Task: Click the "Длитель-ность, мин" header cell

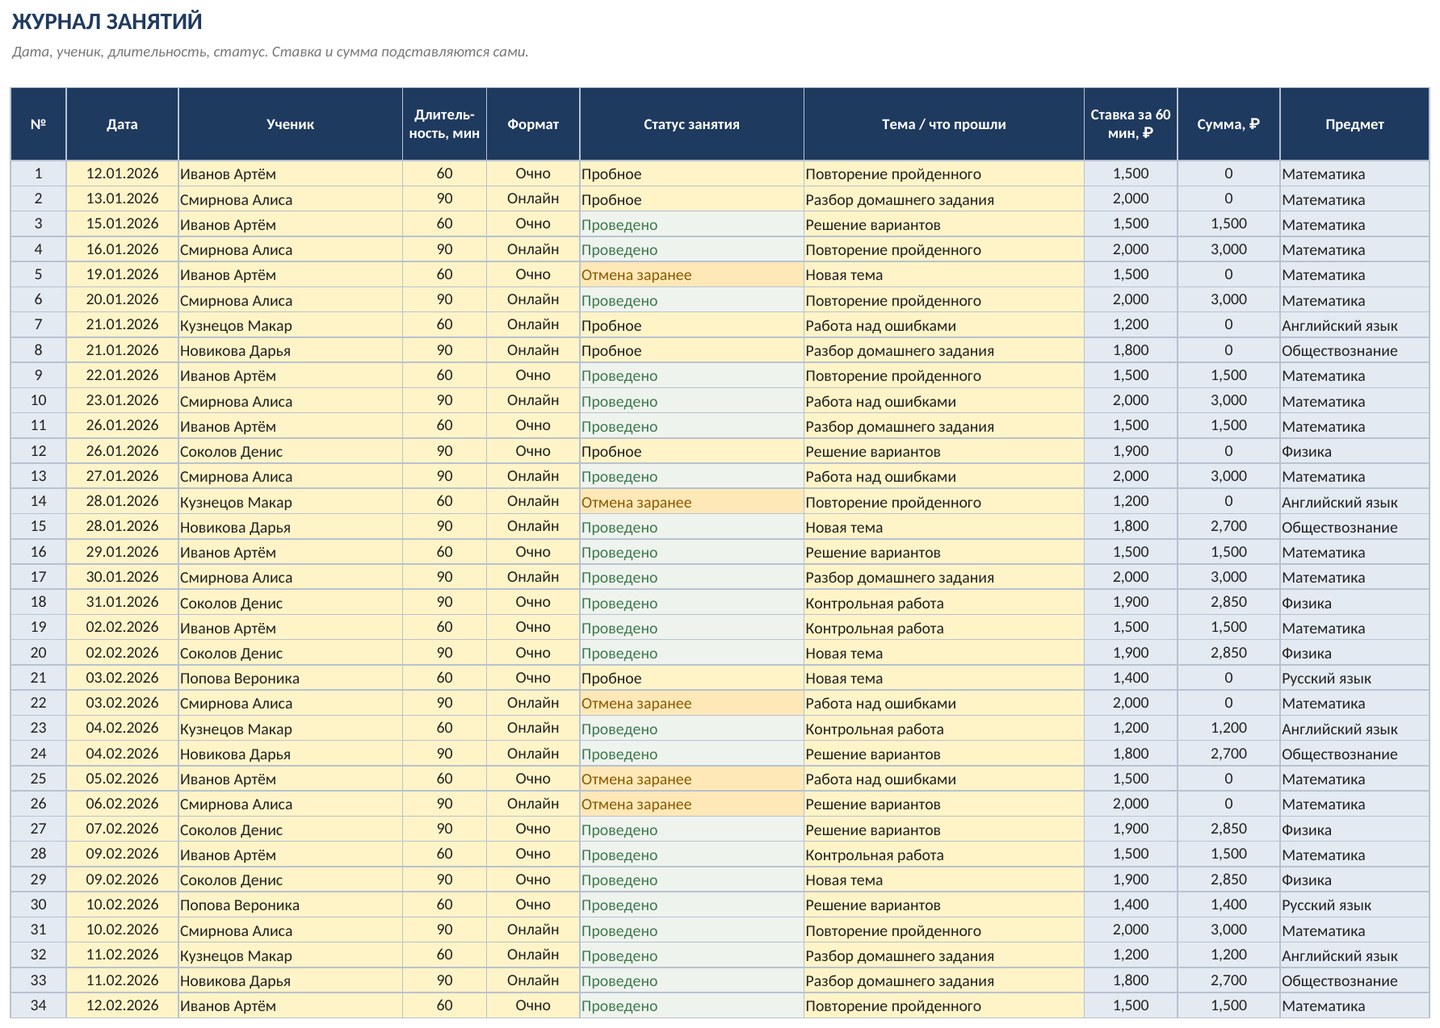Action: (x=444, y=124)
